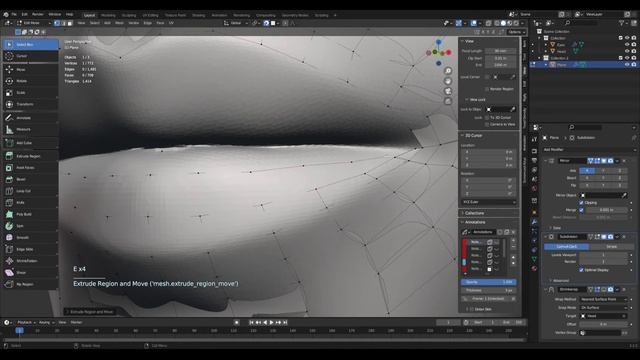This screenshot has width=640, height=360.
Task: Switch to the Modeling workspace tab
Action: pyautogui.click(x=108, y=15)
